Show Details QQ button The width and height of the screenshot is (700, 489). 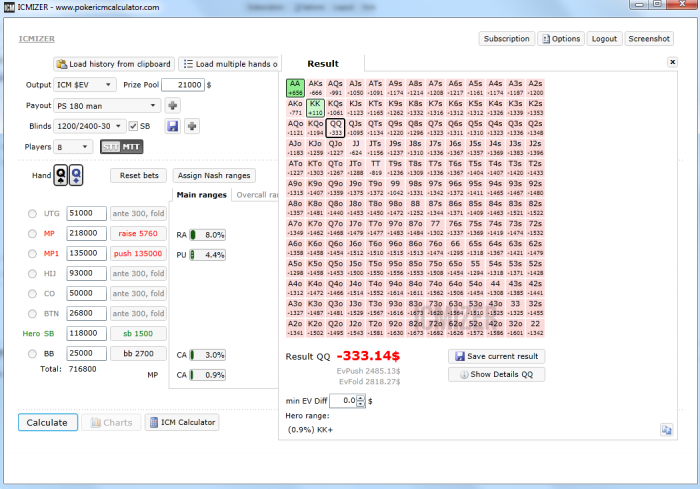(496, 374)
